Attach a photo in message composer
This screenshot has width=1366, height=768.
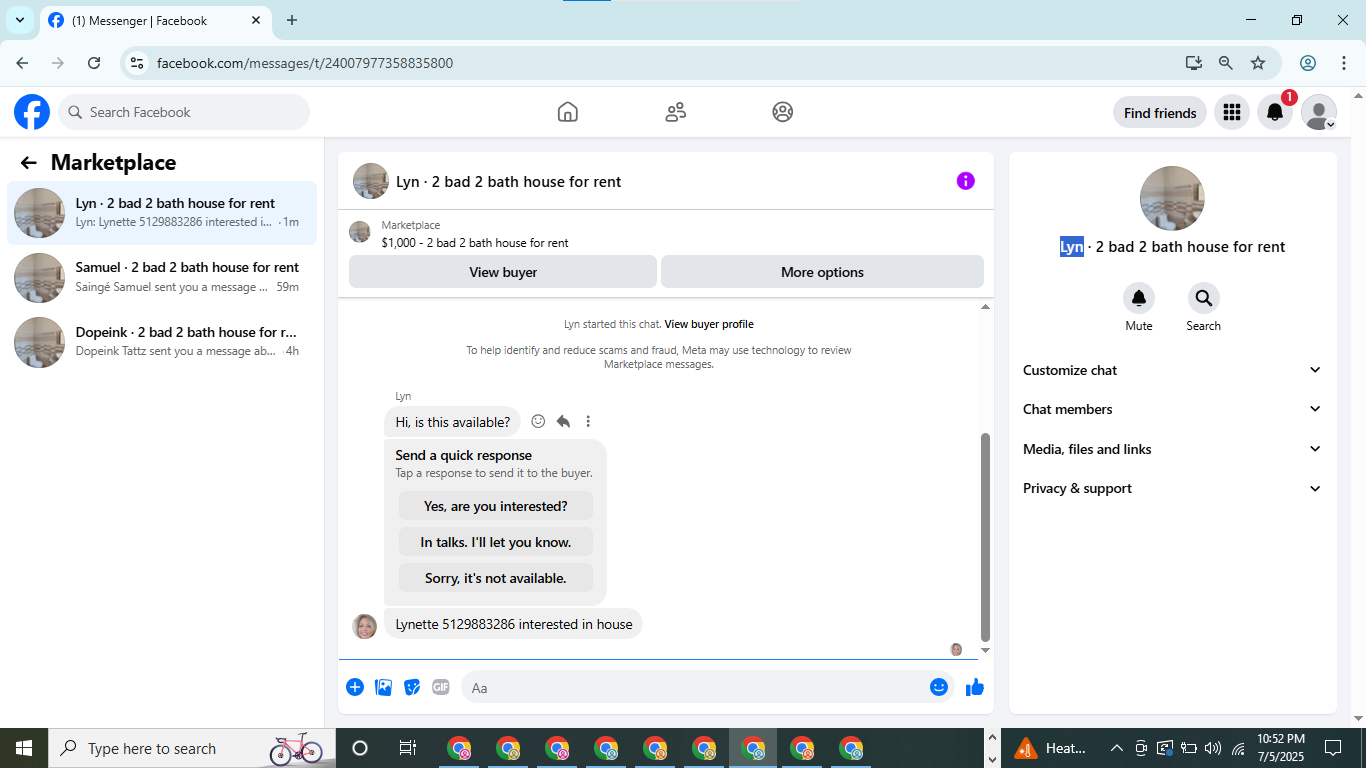[383, 687]
